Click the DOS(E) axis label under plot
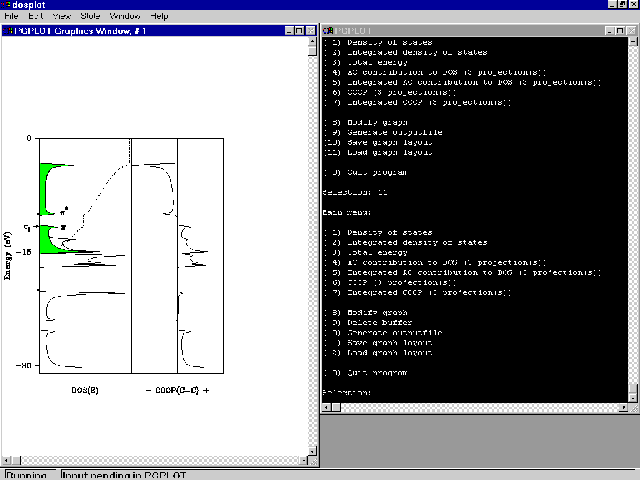640x480 pixels. click(x=85, y=390)
